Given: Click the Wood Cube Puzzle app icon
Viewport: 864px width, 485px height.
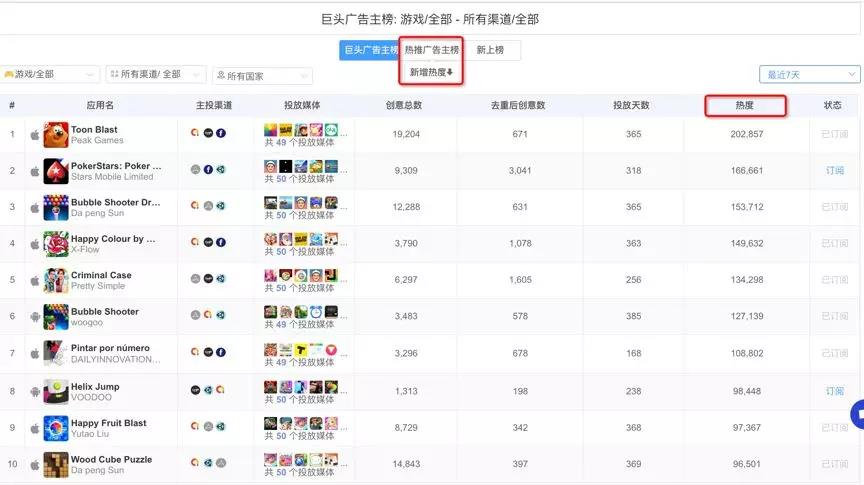Looking at the screenshot, I should pos(56,464).
